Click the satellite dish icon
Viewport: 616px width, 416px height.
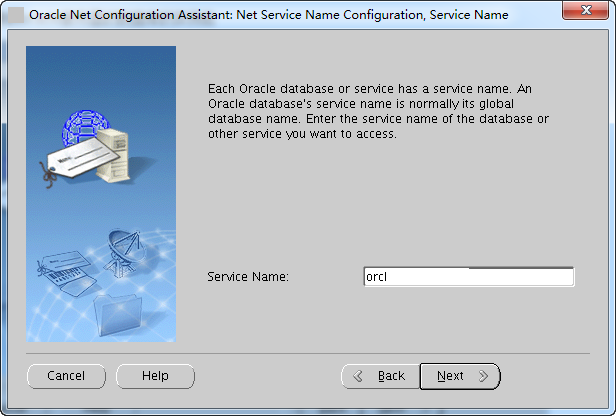click(x=123, y=253)
